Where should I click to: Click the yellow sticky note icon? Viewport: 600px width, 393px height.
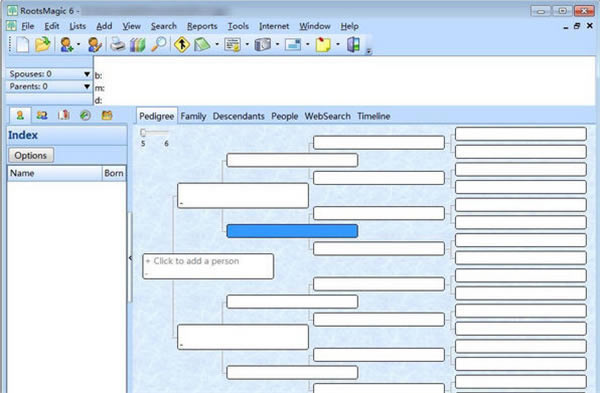323,45
